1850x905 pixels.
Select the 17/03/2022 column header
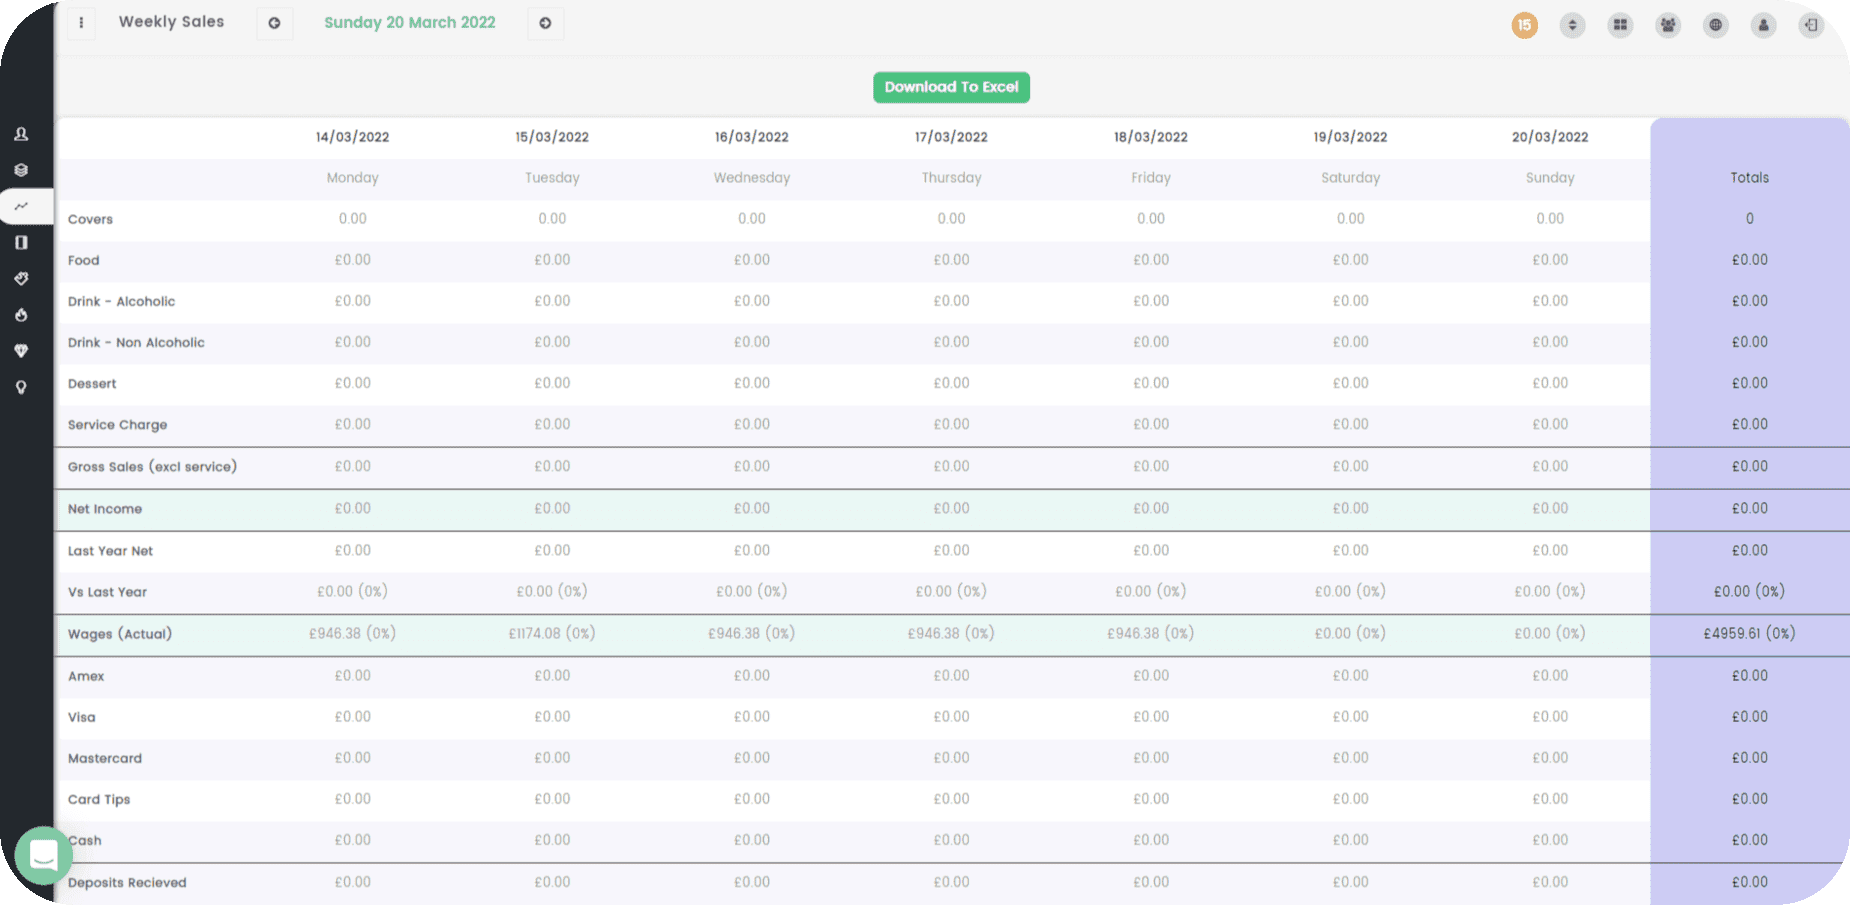coord(951,137)
